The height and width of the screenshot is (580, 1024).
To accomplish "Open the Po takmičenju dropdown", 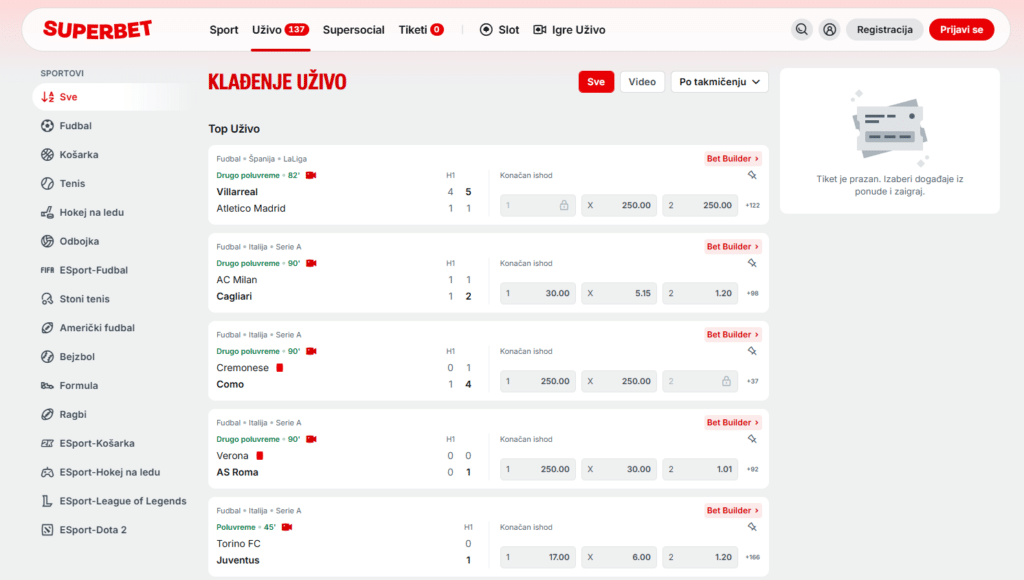I will (720, 82).
